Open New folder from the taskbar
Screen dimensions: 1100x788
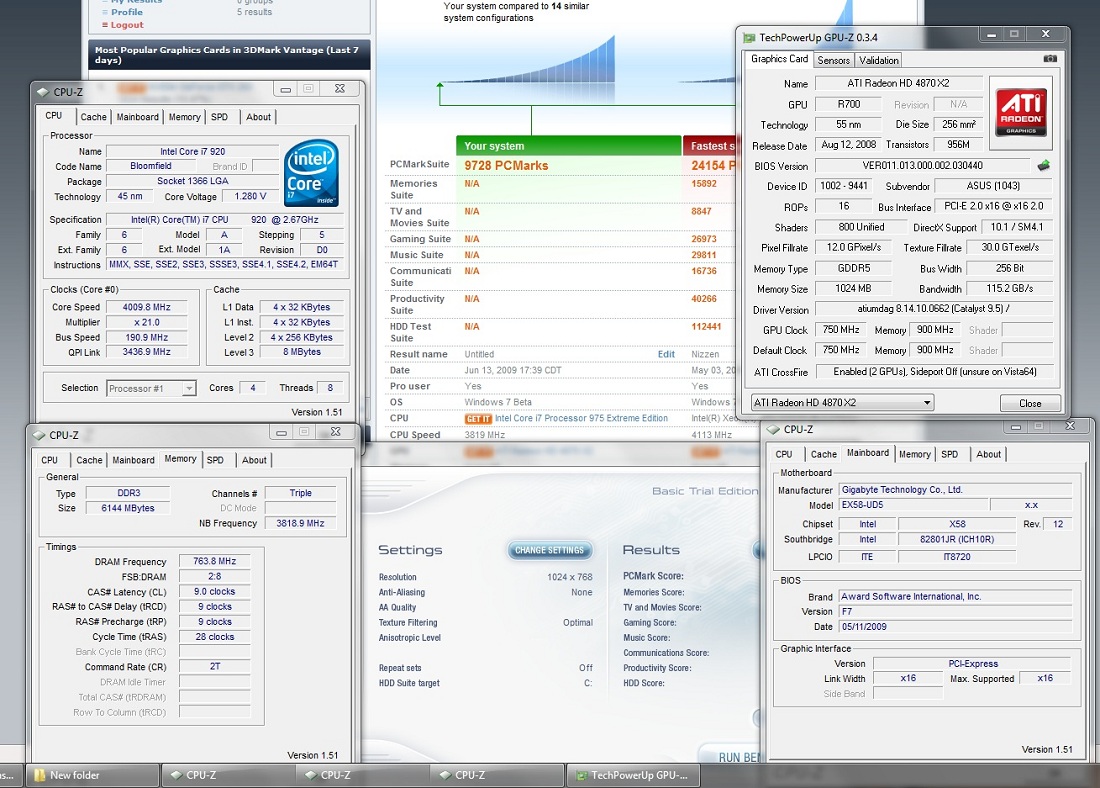click(x=92, y=775)
